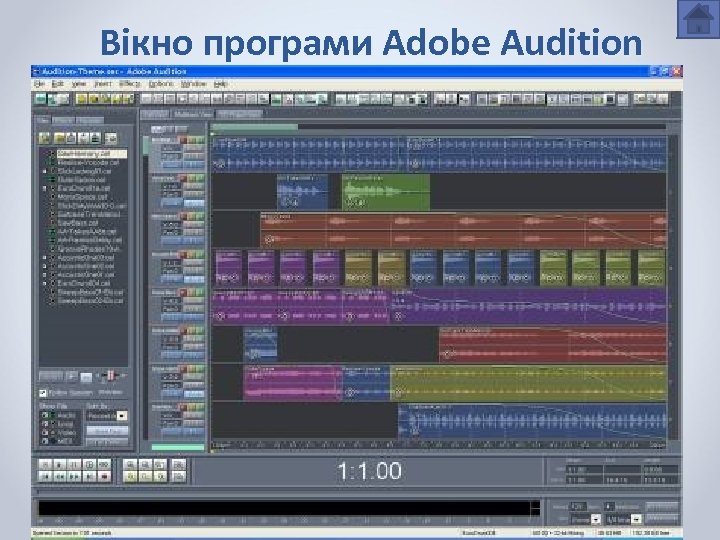Expand the fifth file in the file list
This screenshot has width=720, height=540.
tap(45, 188)
